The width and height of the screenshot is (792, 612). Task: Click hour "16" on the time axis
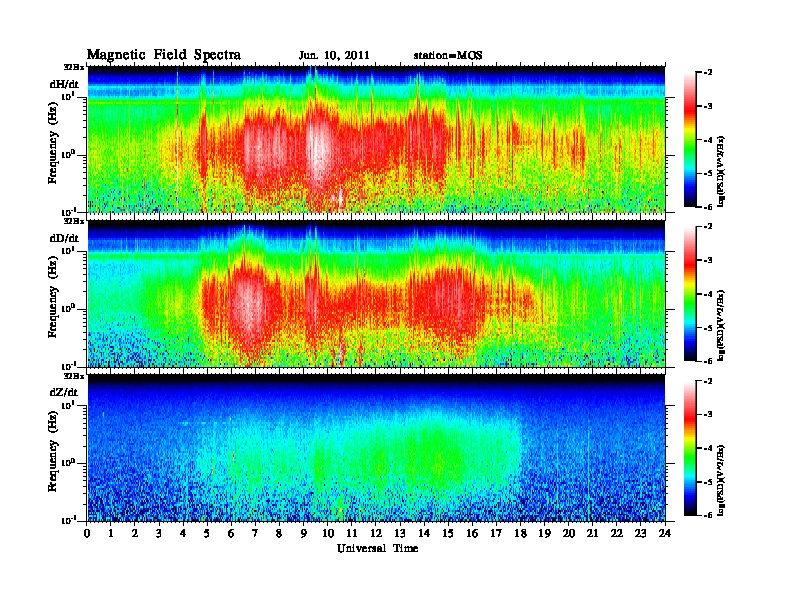coord(472,533)
